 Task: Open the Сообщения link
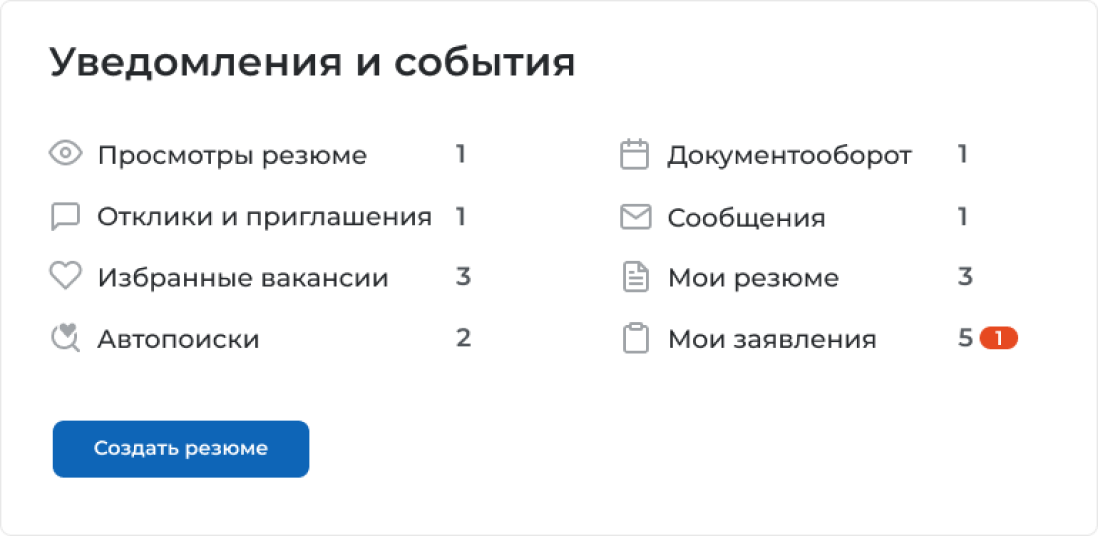746,218
